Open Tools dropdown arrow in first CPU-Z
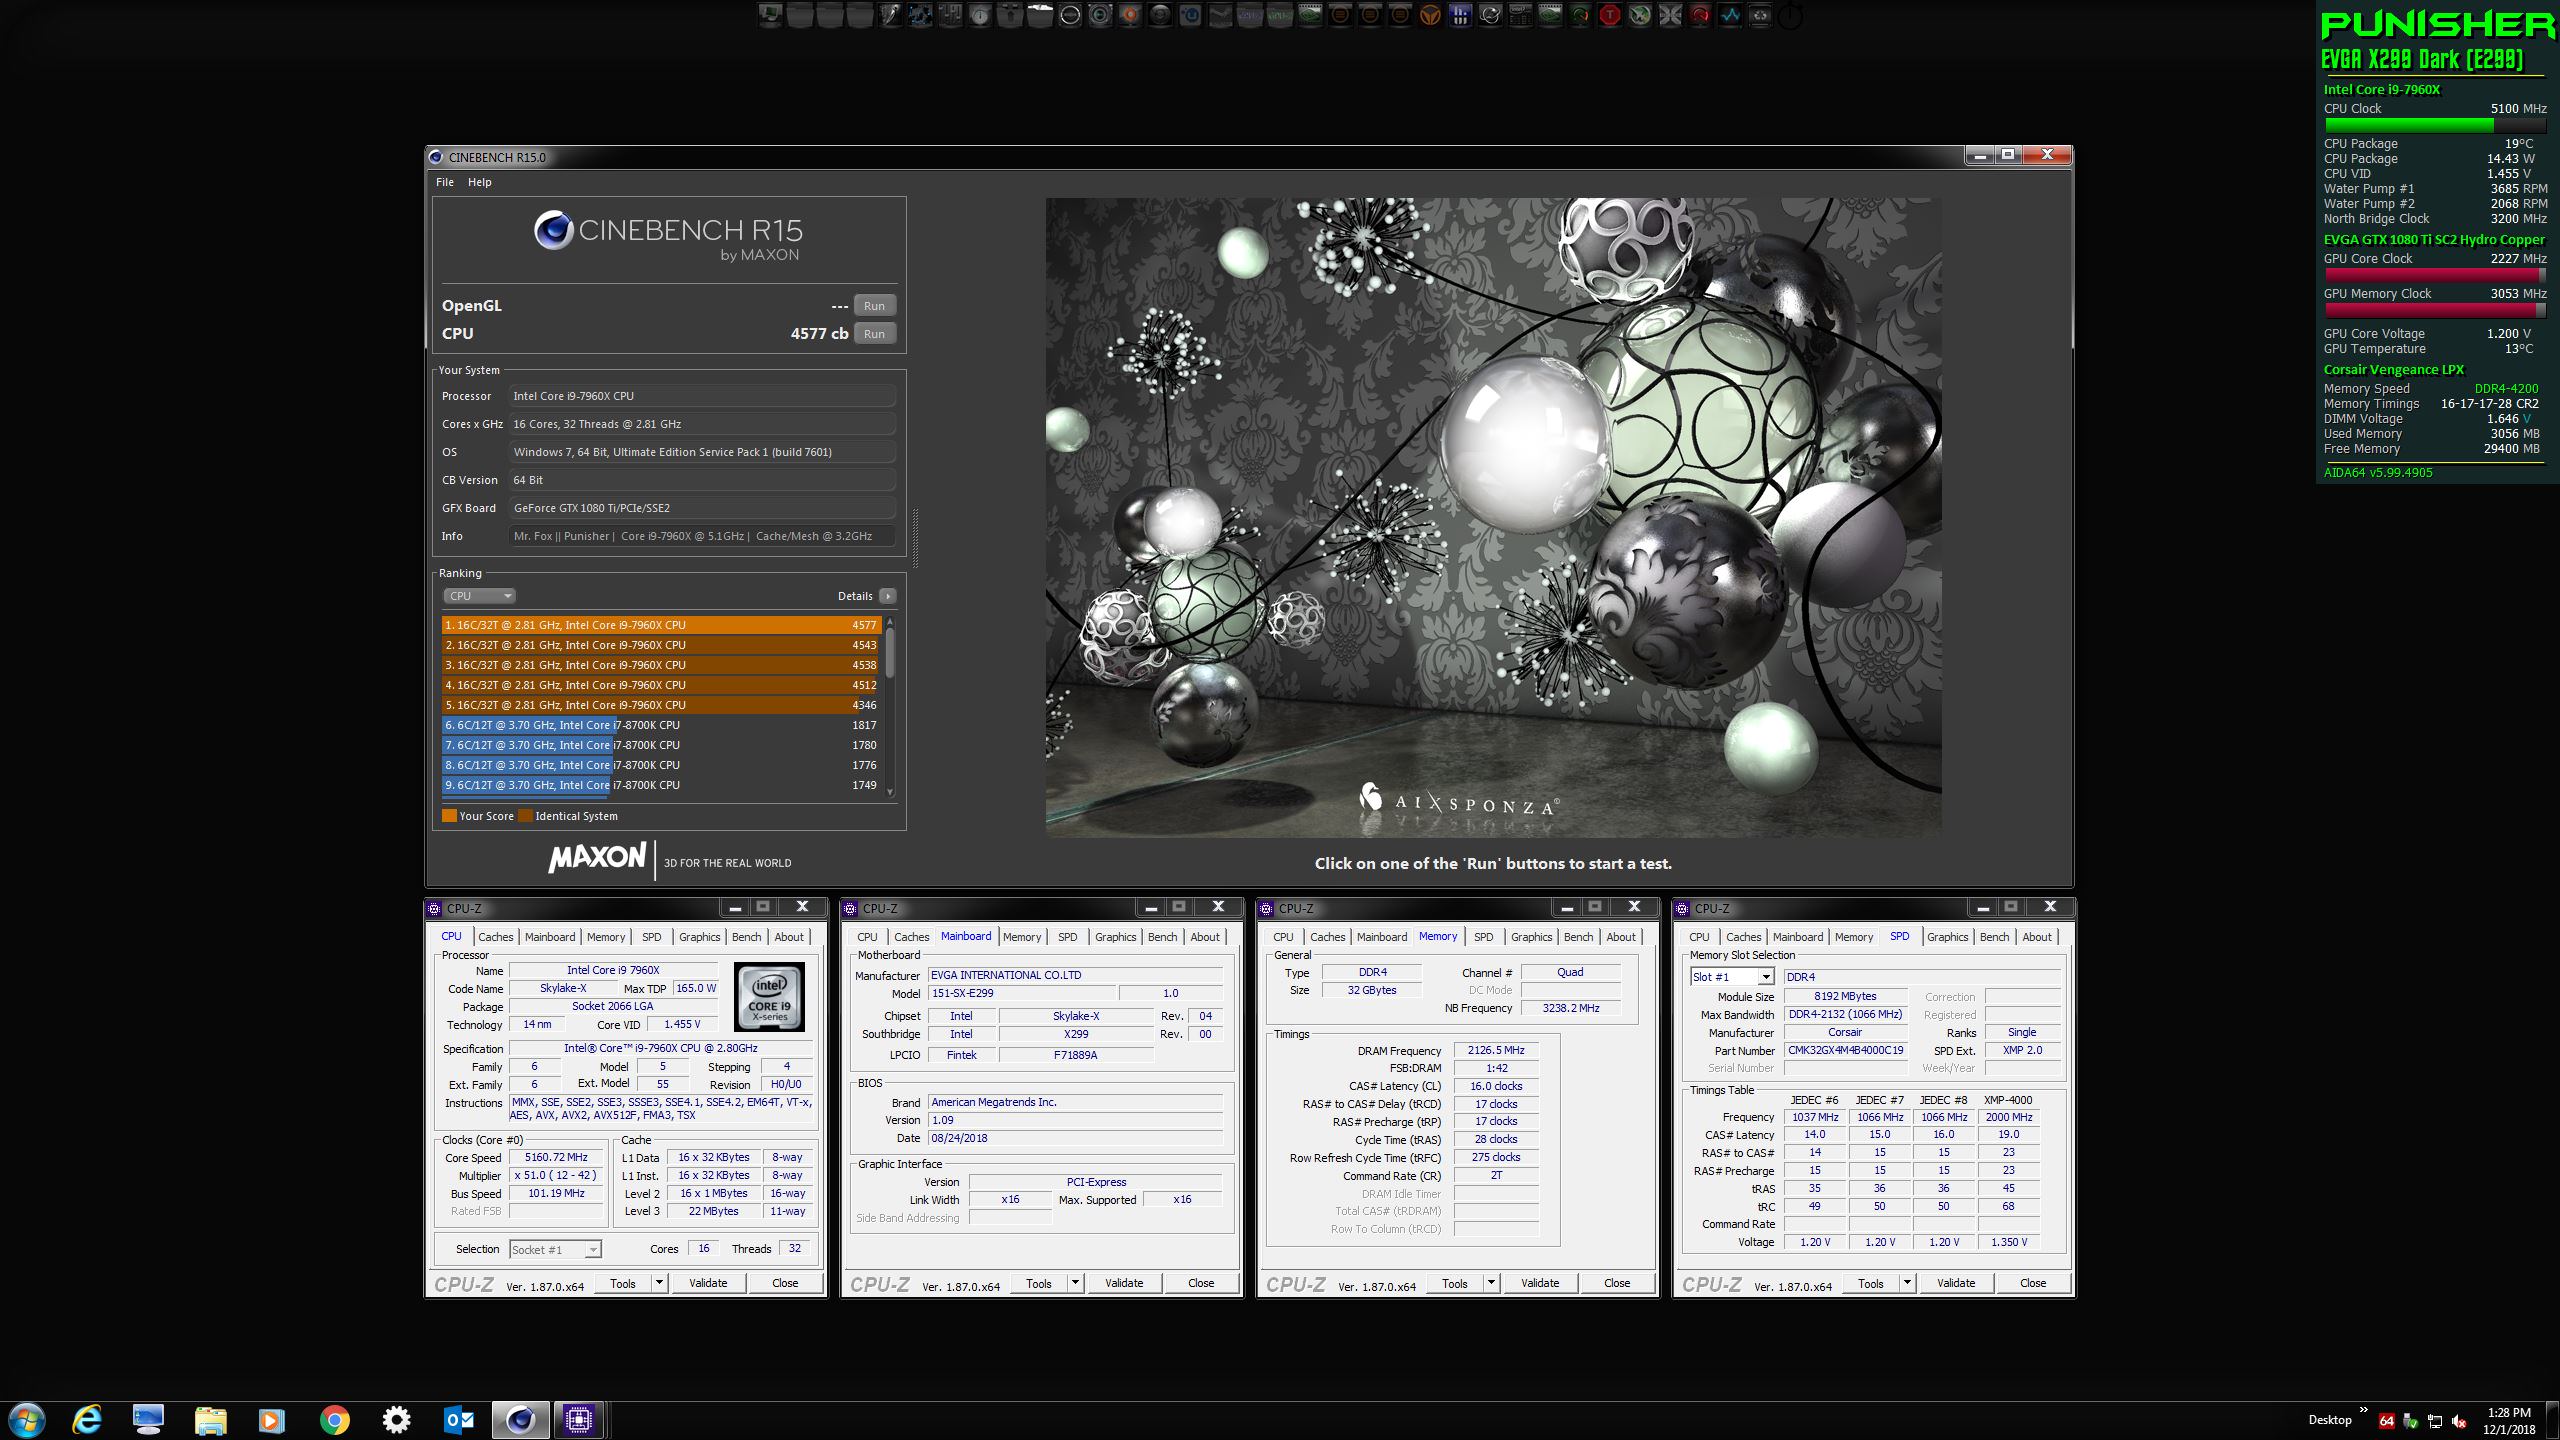2560x1440 pixels. coord(659,1283)
